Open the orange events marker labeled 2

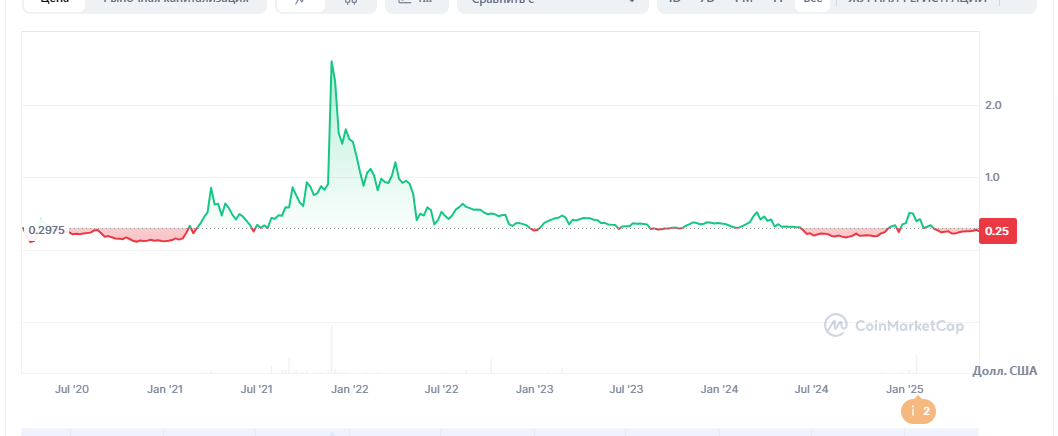pos(918,410)
